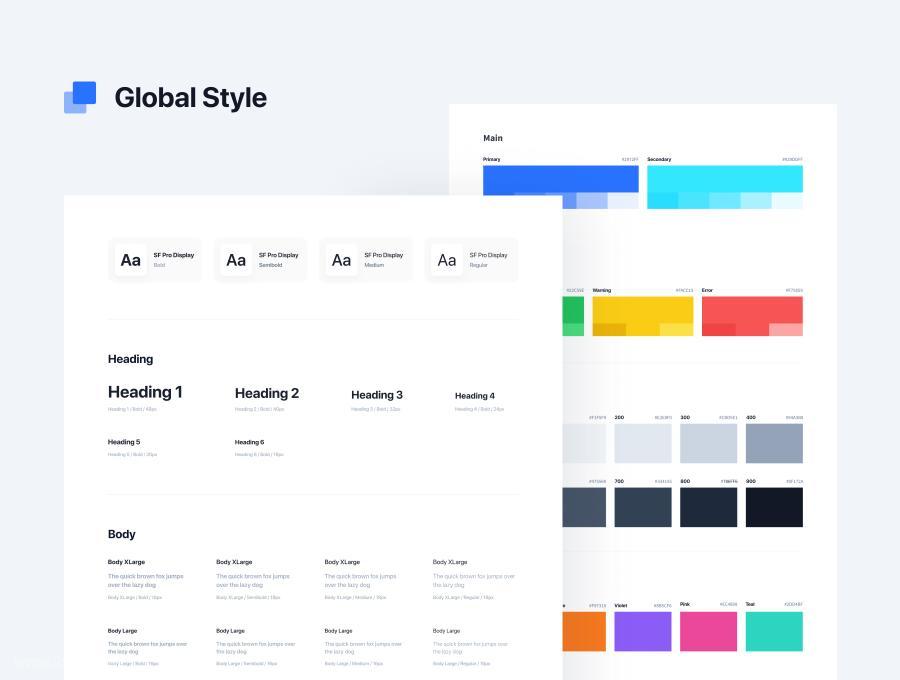
Task: Click the Body section label
Action: (122, 534)
